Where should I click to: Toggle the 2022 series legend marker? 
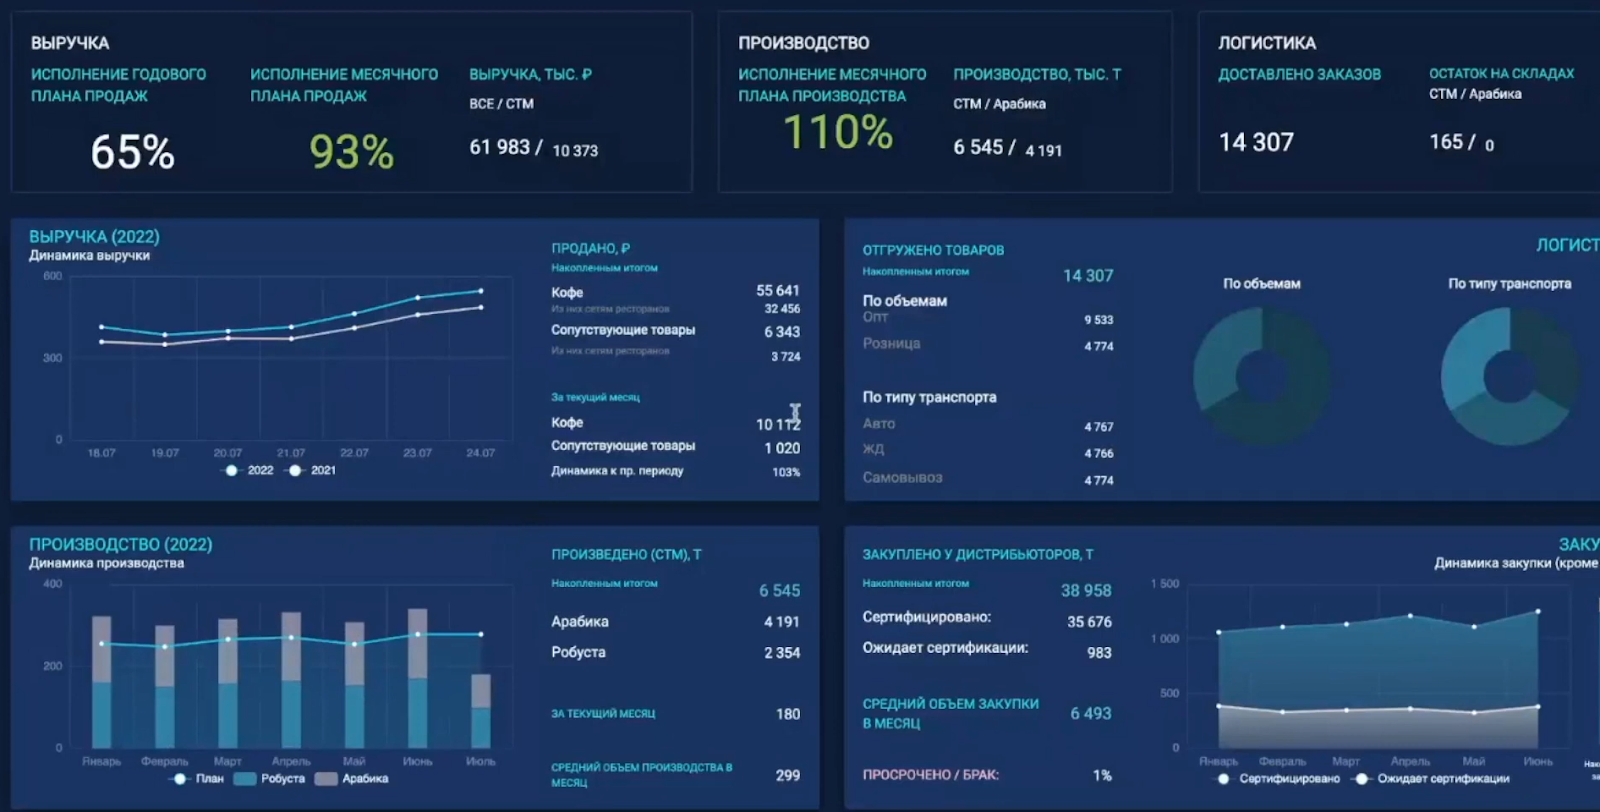[x=232, y=470]
